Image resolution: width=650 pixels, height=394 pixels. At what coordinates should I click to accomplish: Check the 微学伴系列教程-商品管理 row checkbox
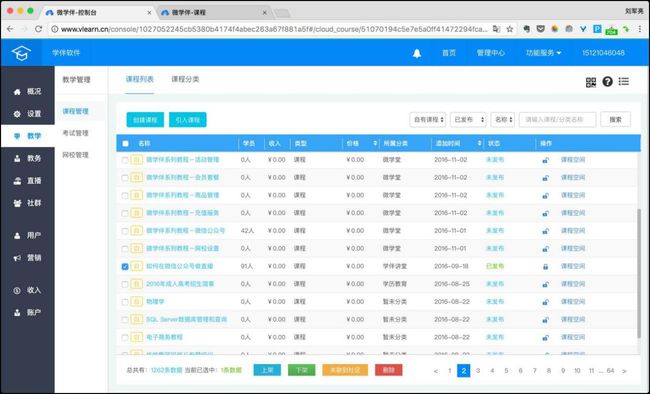pyautogui.click(x=125, y=196)
